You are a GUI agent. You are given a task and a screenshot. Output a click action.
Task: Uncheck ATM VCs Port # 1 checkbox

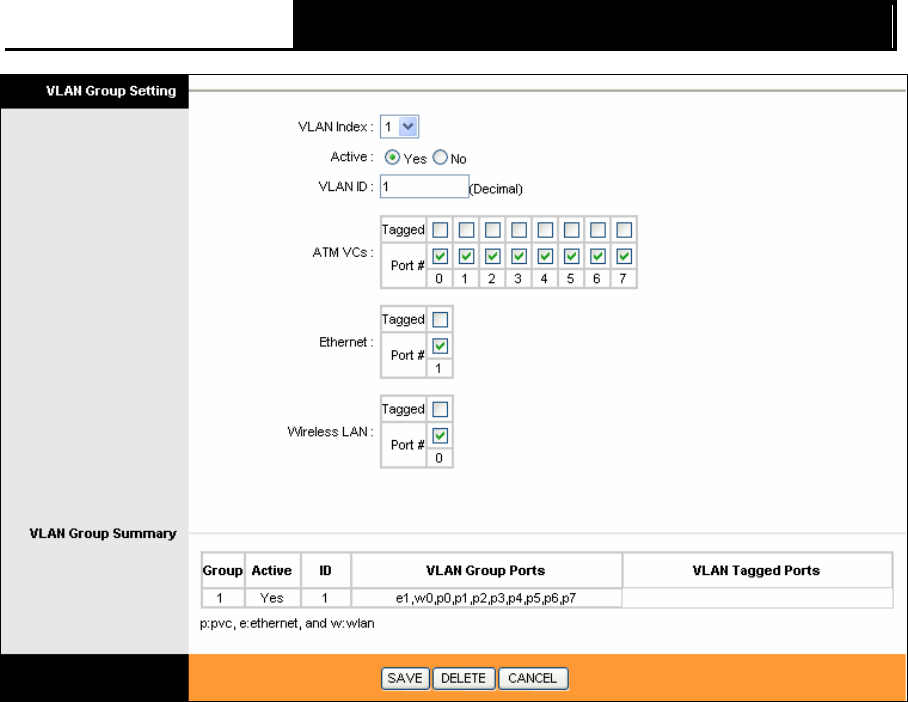tap(466, 256)
